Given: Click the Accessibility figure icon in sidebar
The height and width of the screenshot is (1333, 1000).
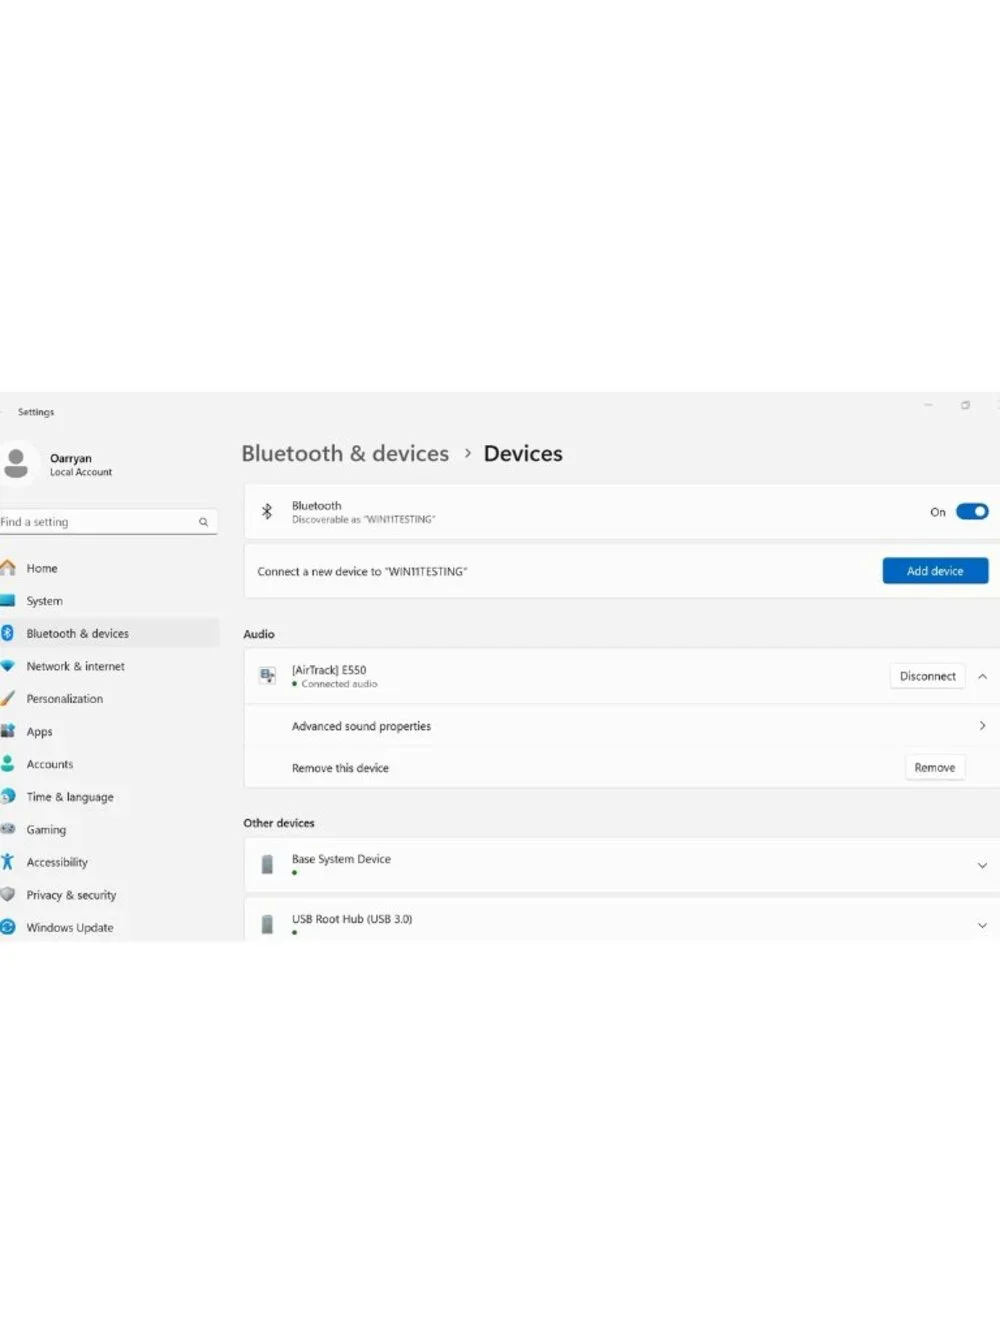Looking at the screenshot, I should pos(7,862).
